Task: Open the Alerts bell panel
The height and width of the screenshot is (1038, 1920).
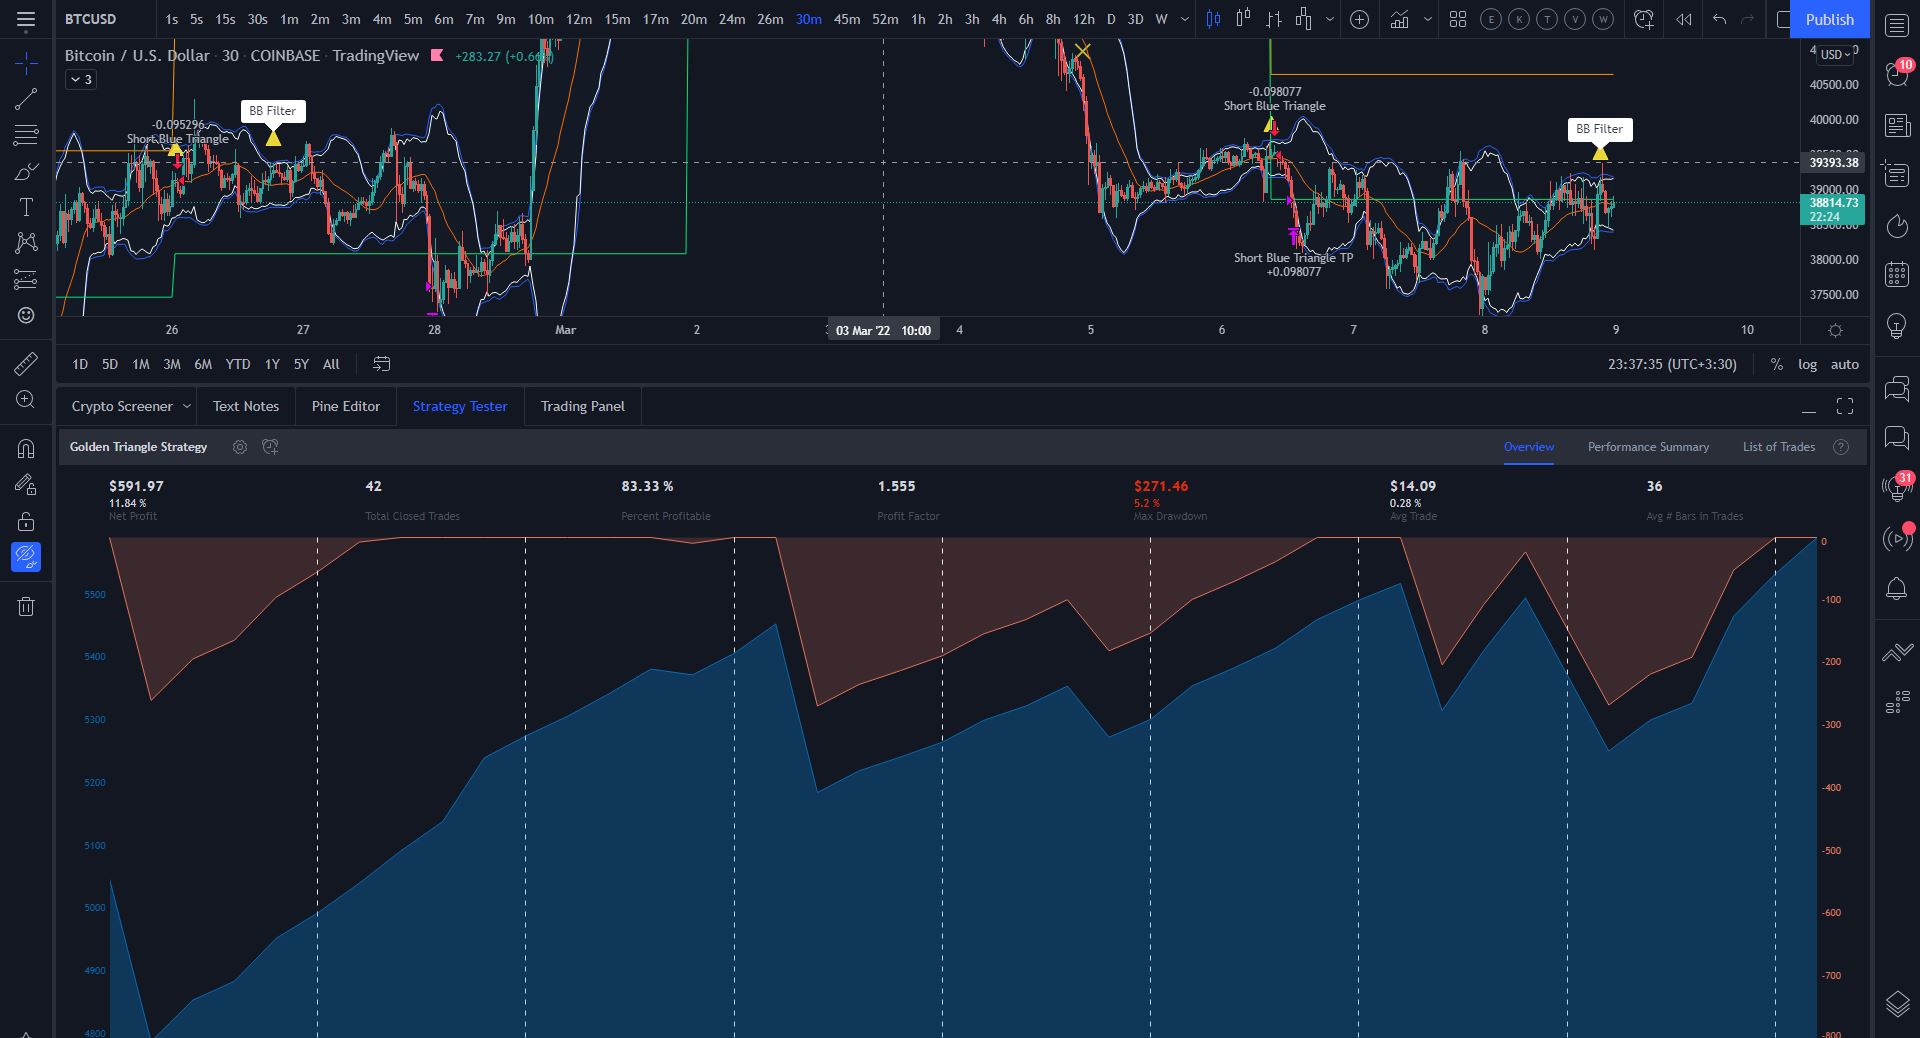Action: 1896,588
